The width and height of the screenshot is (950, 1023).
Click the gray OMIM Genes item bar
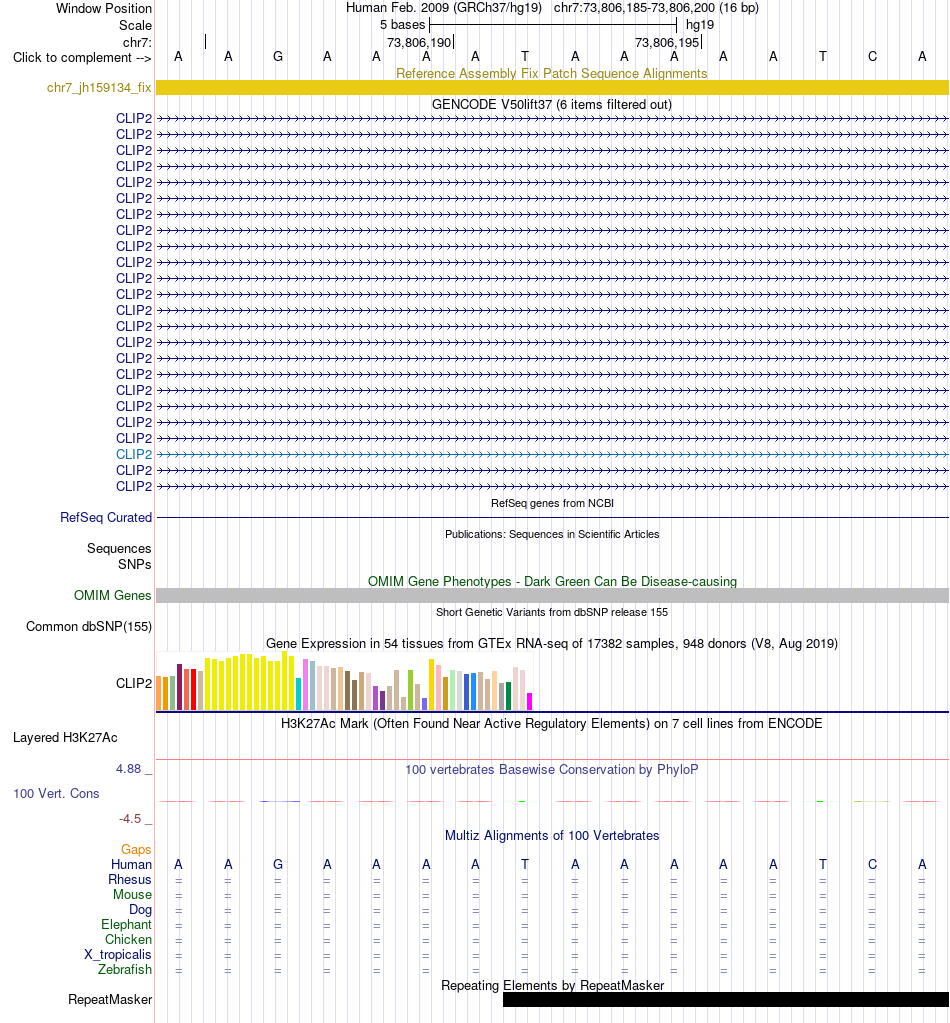(x=552, y=595)
